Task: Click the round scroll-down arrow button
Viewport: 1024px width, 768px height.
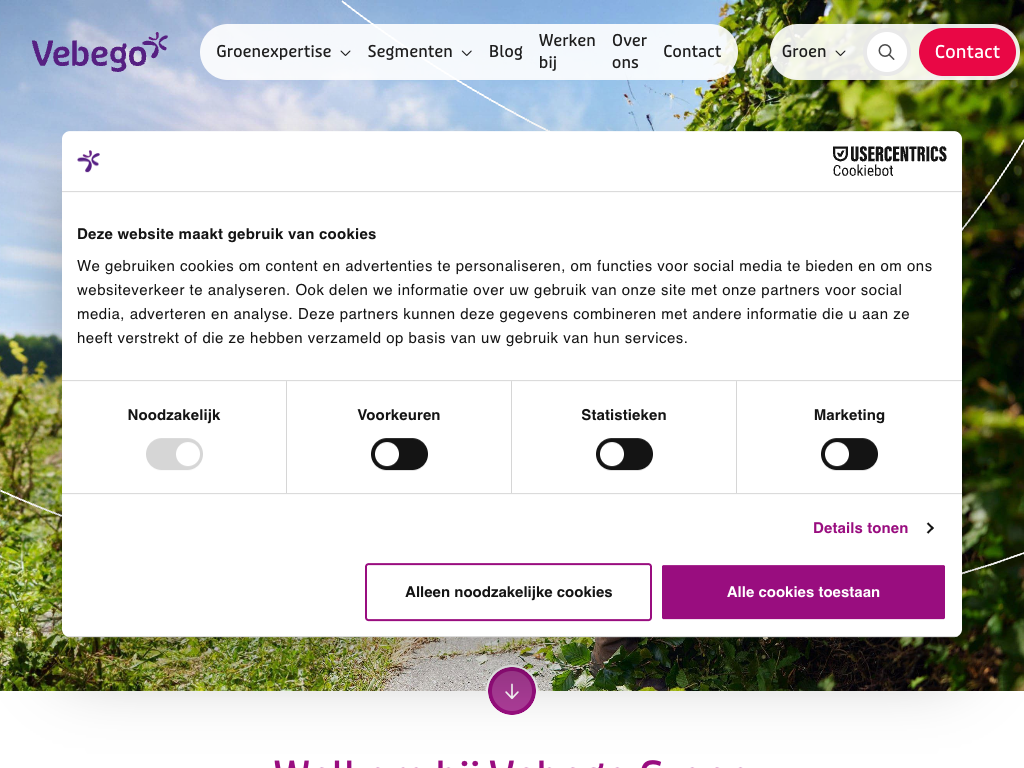Action: [x=512, y=691]
